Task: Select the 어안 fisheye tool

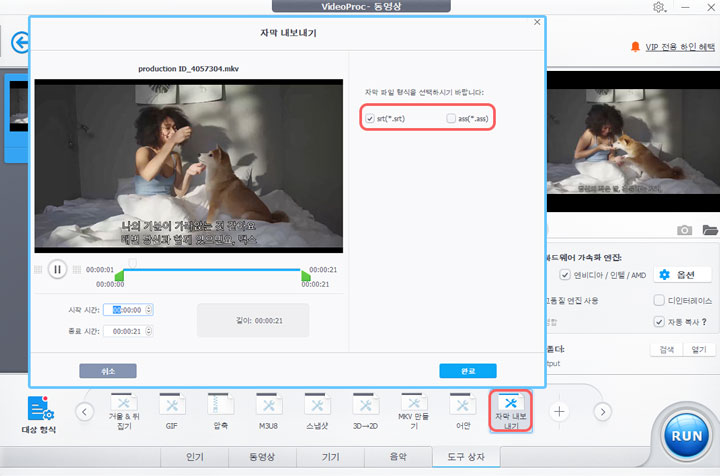Action: pyautogui.click(x=462, y=411)
